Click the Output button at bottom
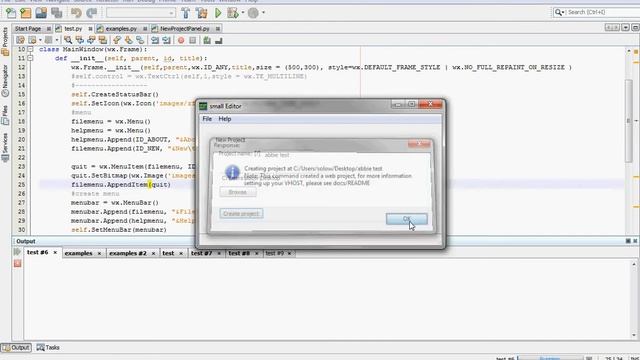The height and width of the screenshot is (360, 640). click(x=16, y=348)
